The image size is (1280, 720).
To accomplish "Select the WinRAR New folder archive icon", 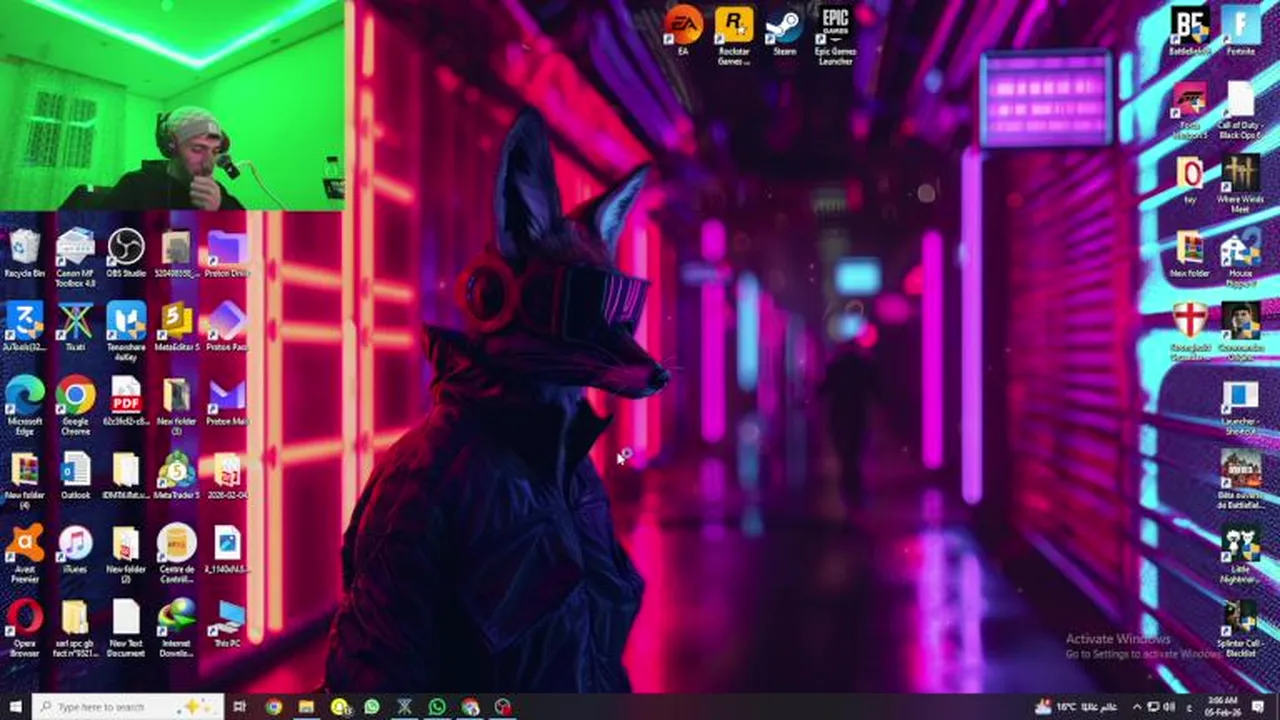I will point(1190,252).
